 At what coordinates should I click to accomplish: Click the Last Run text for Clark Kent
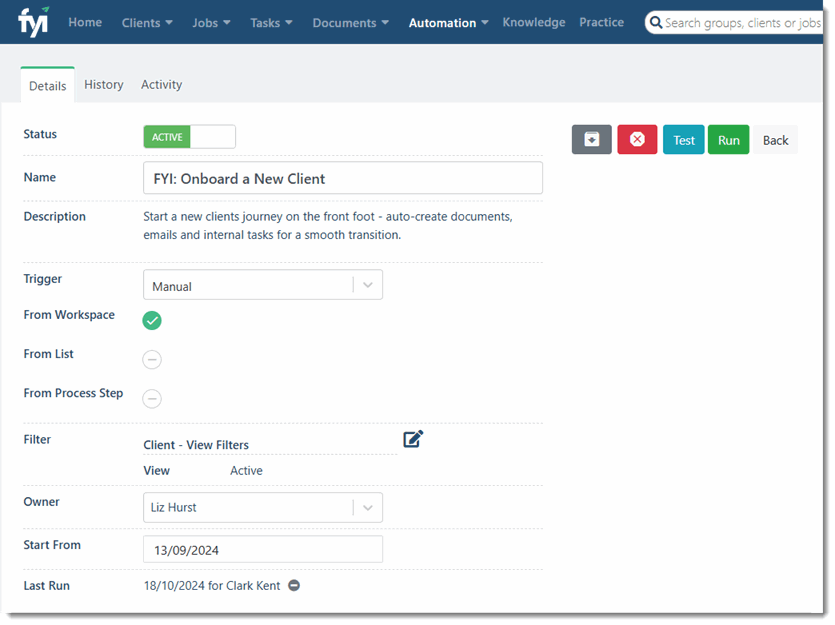(212, 586)
